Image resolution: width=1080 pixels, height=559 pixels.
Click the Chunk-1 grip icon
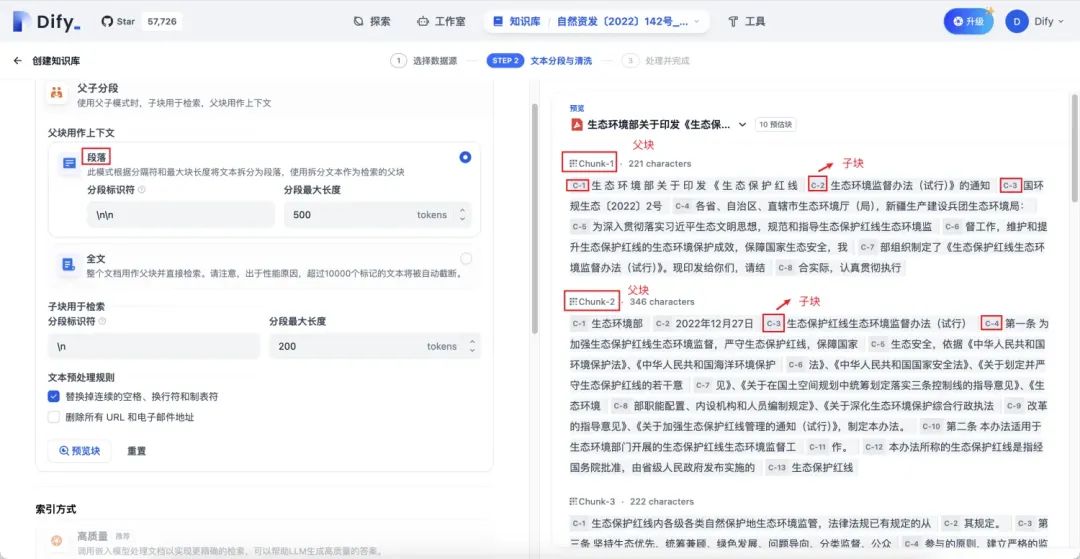coord(573,164)
